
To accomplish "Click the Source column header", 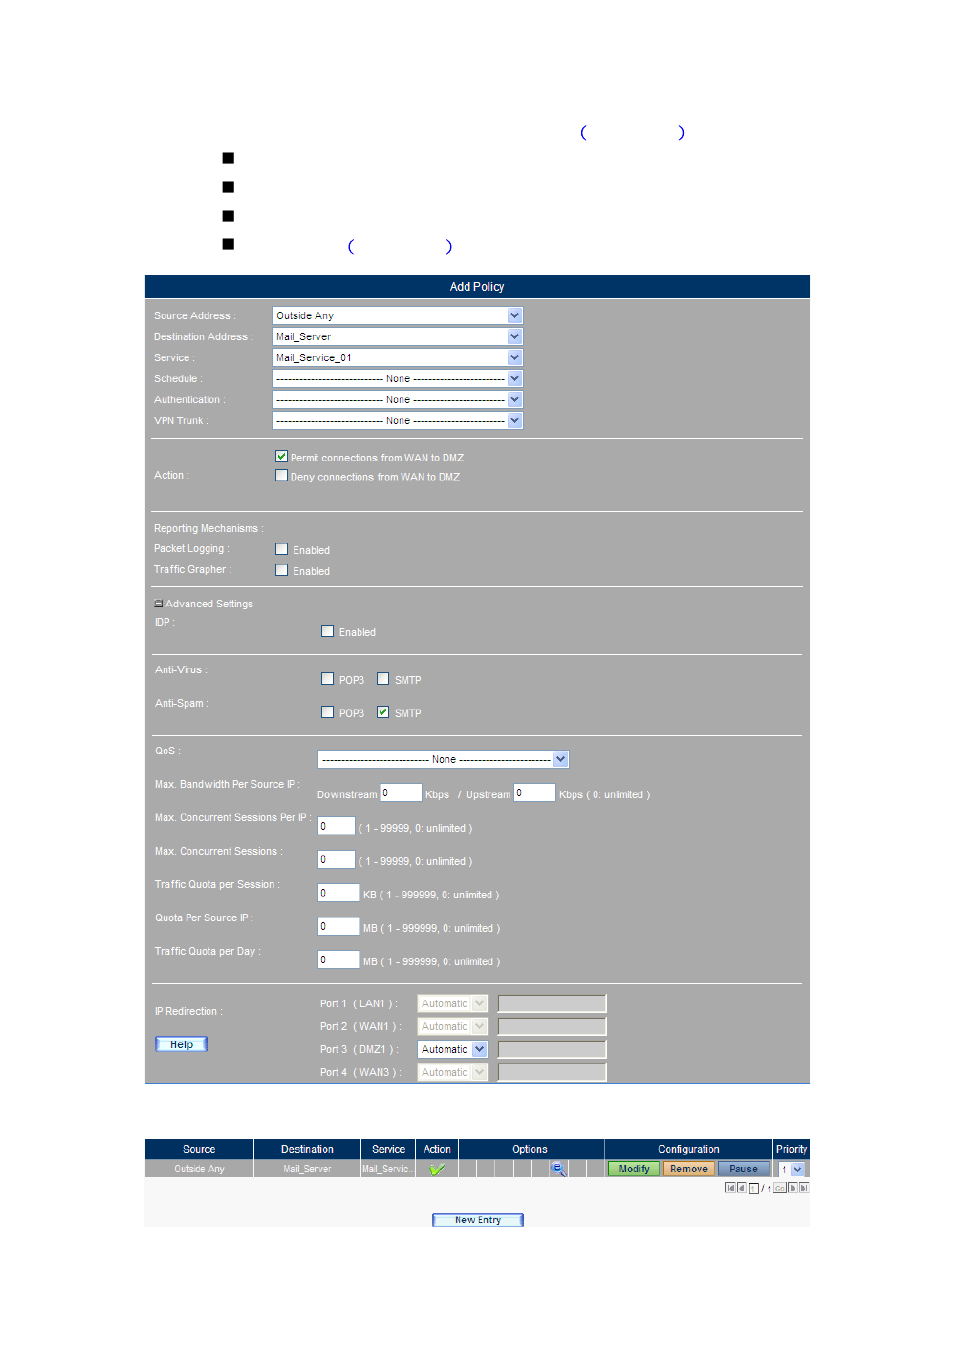I will coord(199,1150).
